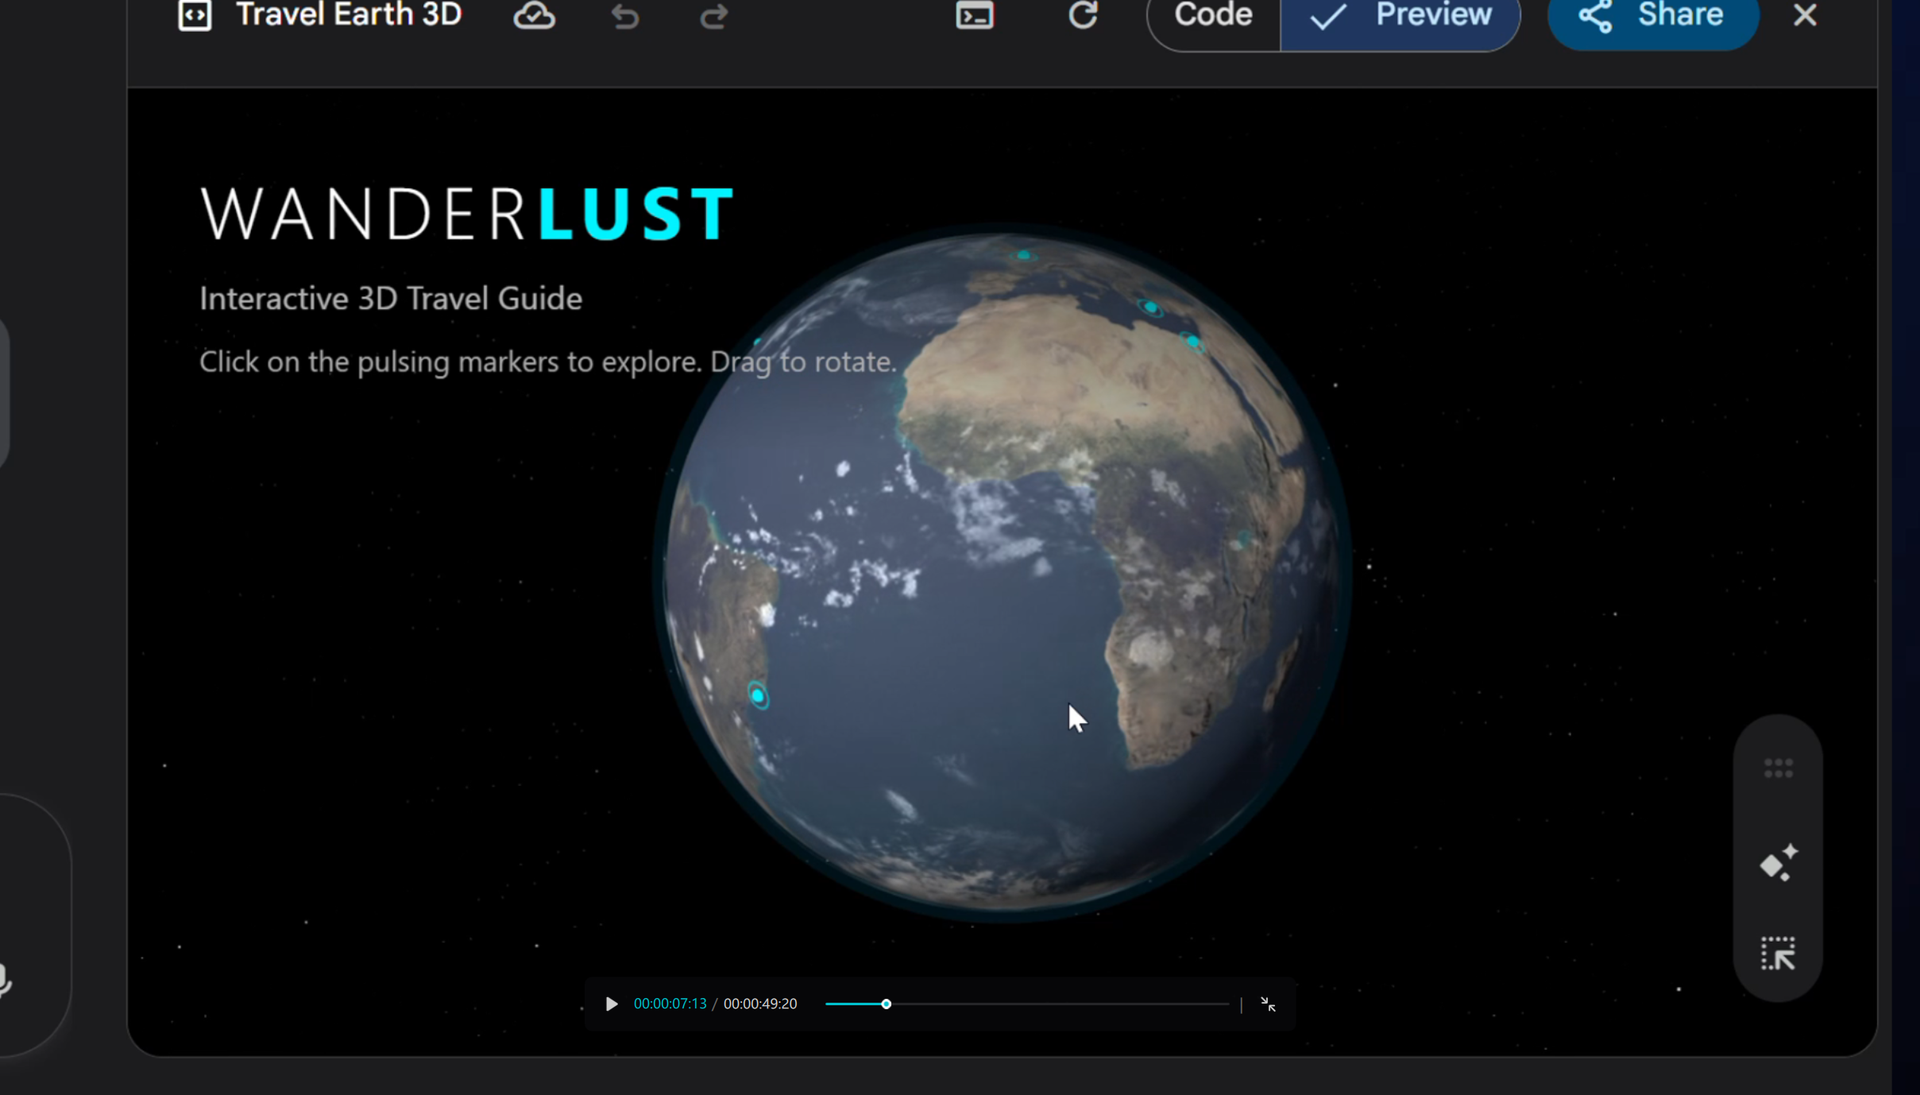Click the code brackets icon beside title
Viewport: 1920px width, 1095px height.
(x=195, y=16)
